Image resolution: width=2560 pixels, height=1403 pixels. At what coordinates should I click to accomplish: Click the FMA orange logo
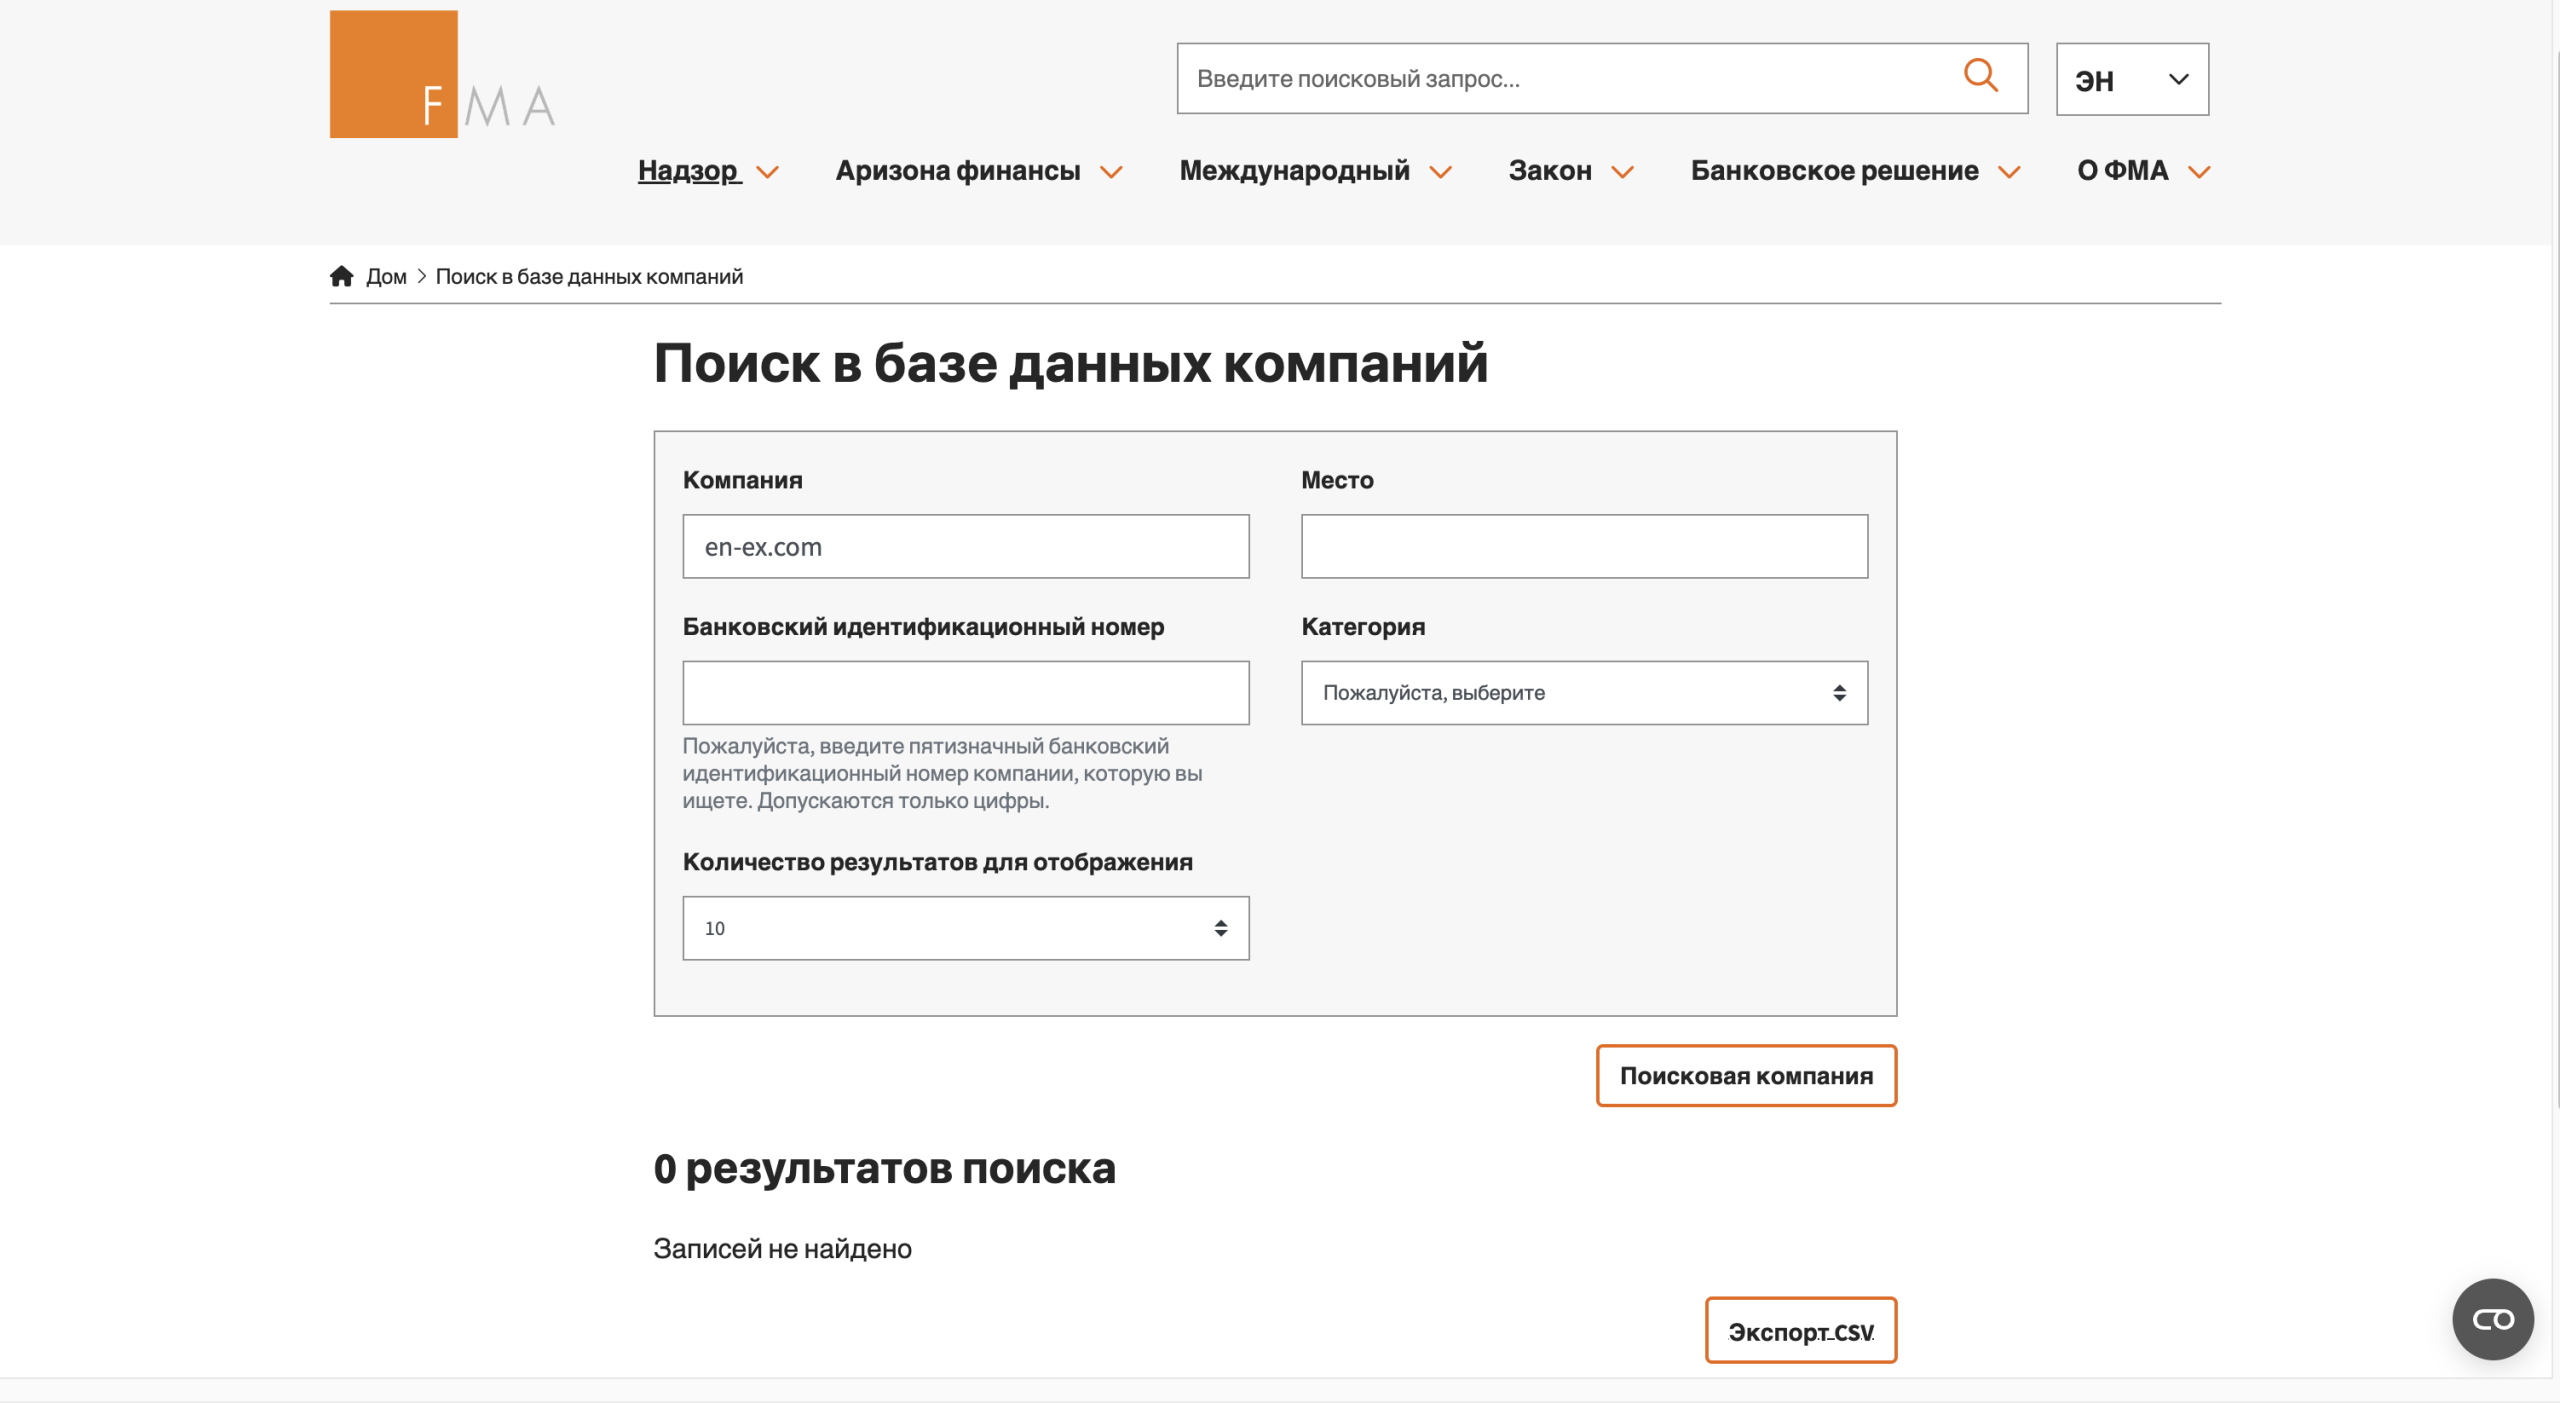(442, 74)
